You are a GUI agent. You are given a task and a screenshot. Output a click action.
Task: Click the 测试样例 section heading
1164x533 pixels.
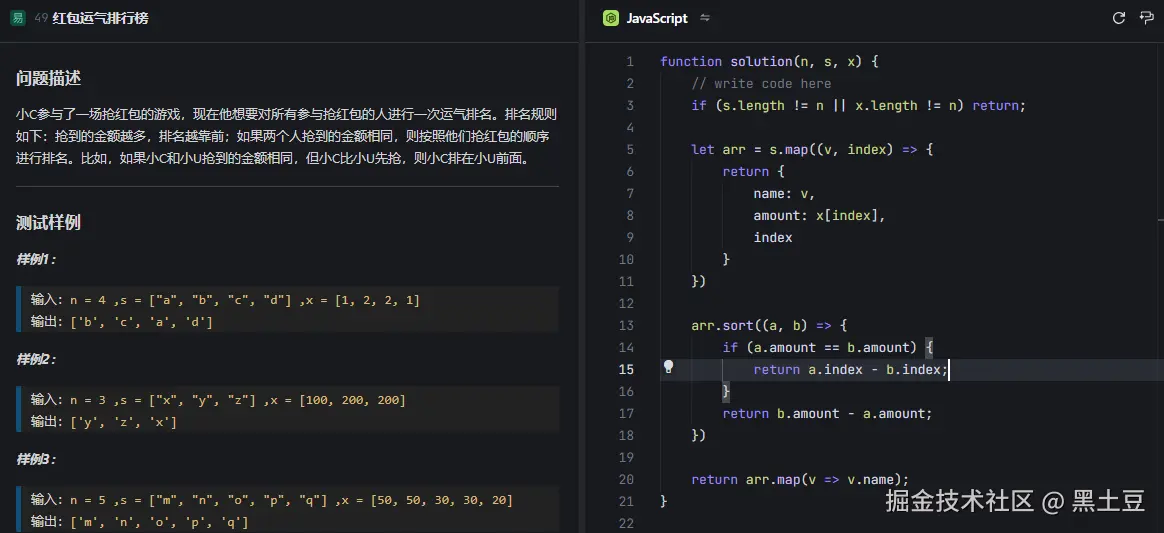point(48,222)
